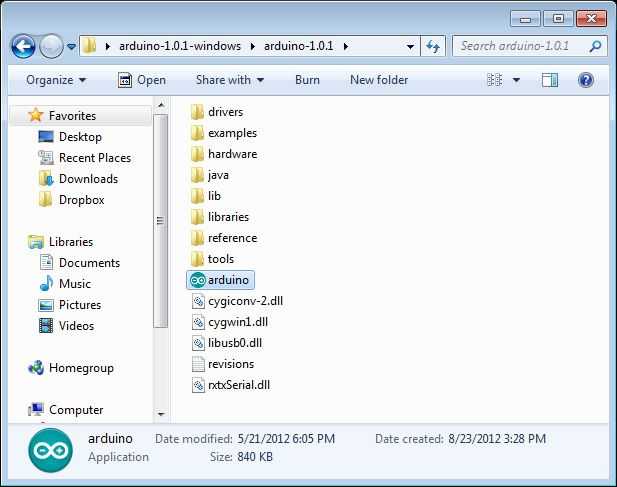Expand arrow before arduino-1.0.1-windows breadcrumb

[108, 46]
